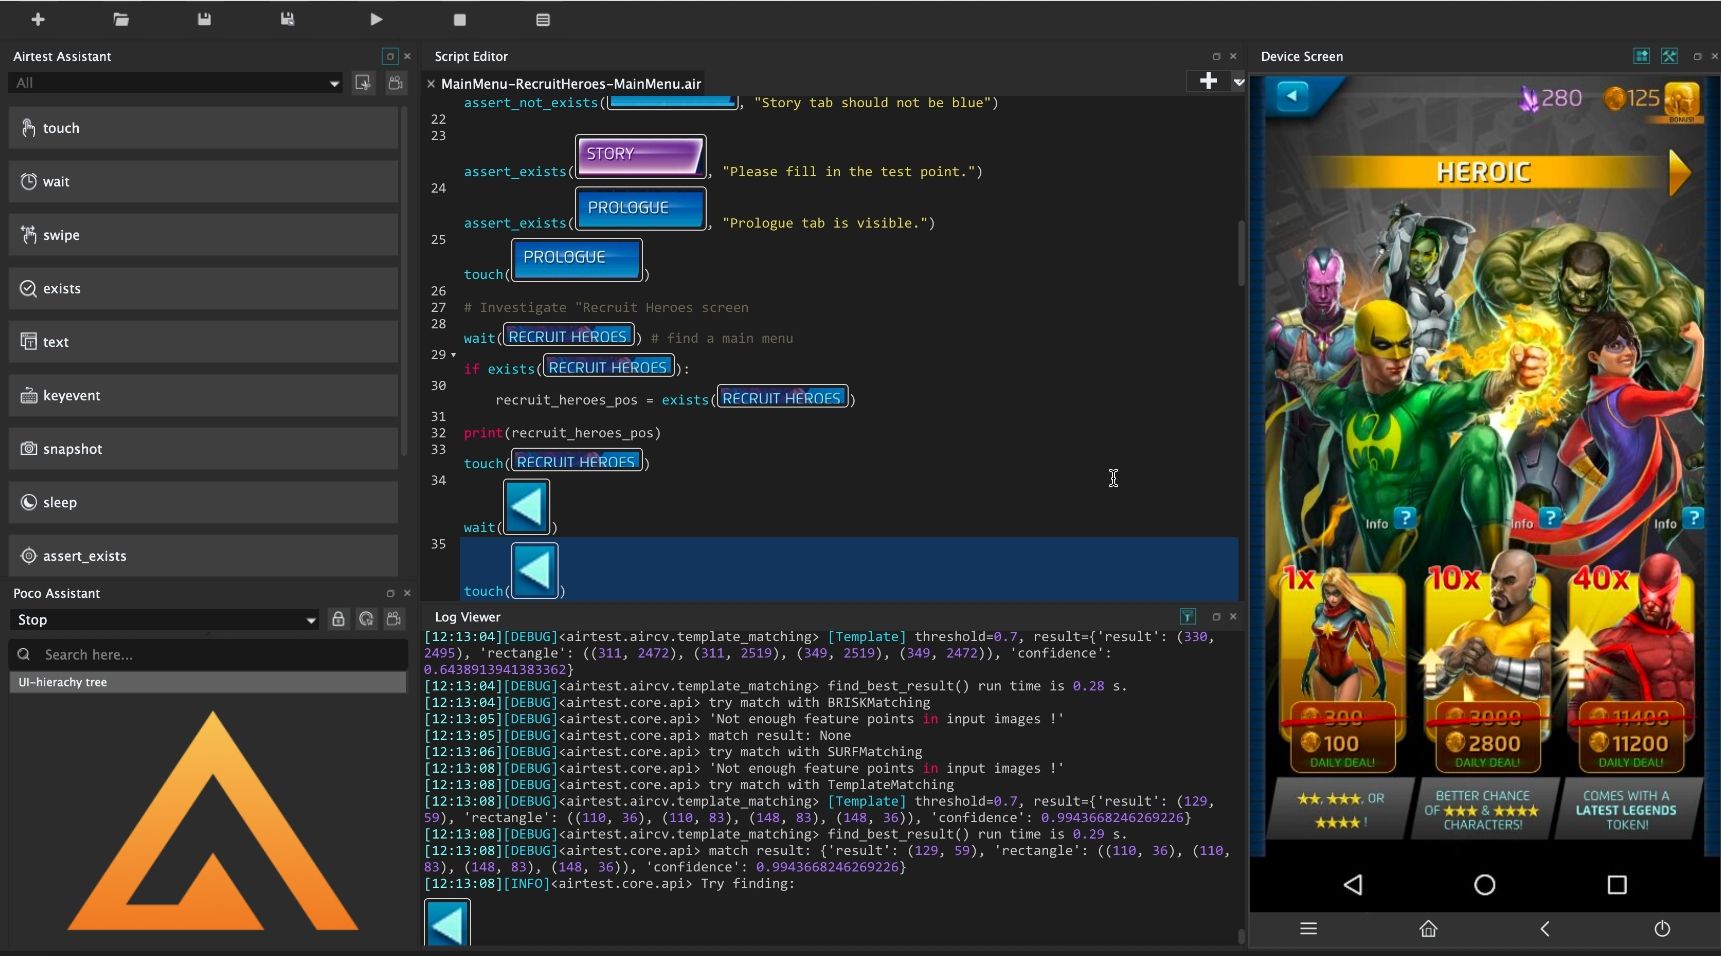Screen dimensions: 1721x956
Task: Click back-arrow image in wait on line 34
Action: click(x=527, y=507)
